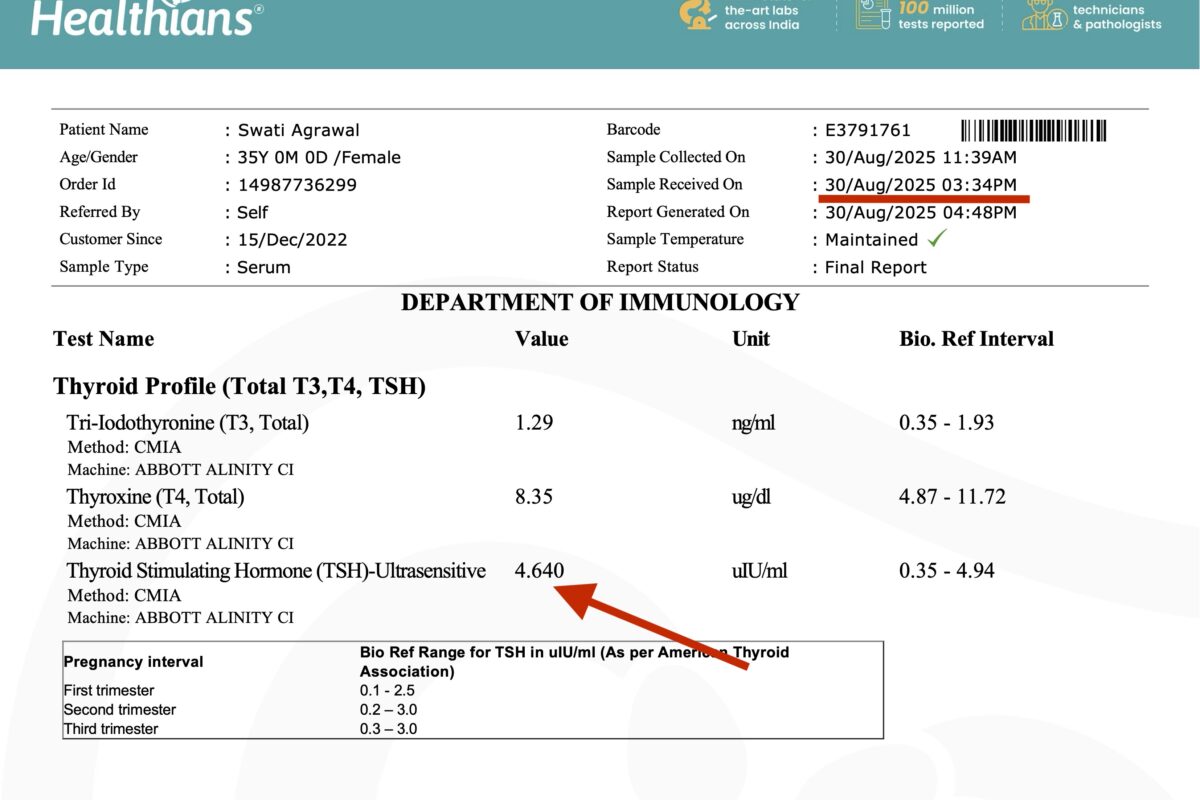Click the Report Status field label
1200x800 pixels.
click(653, 267)
